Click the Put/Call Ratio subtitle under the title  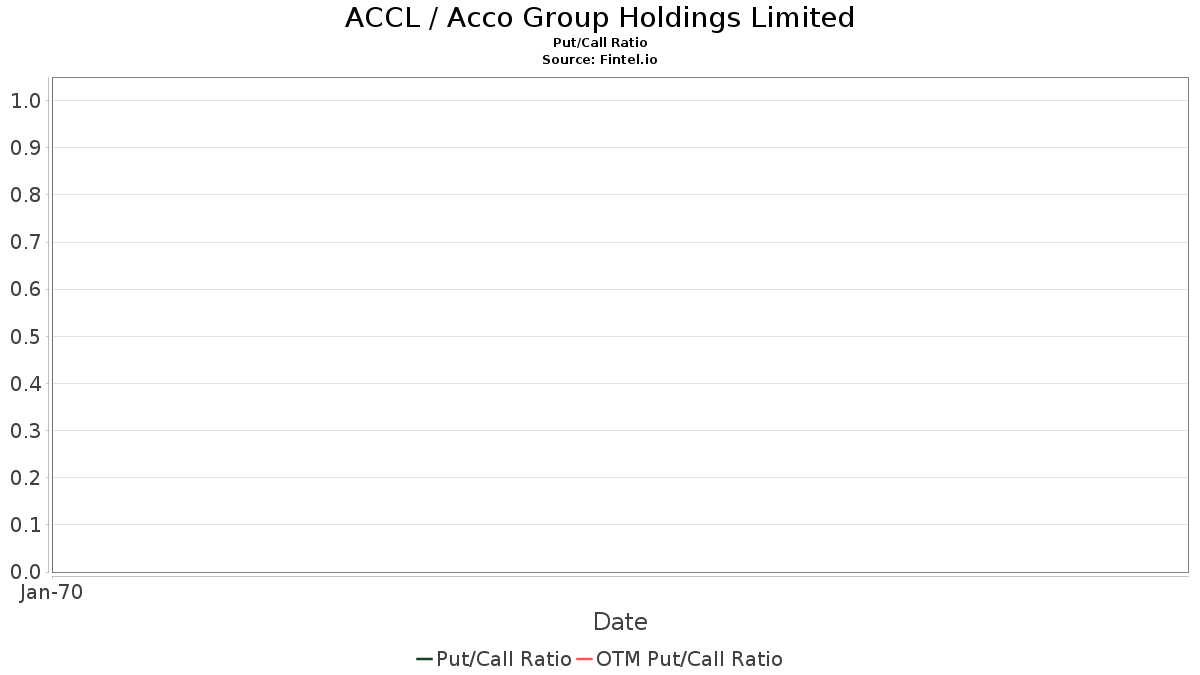pyautogui.click(x=600, y=43)
